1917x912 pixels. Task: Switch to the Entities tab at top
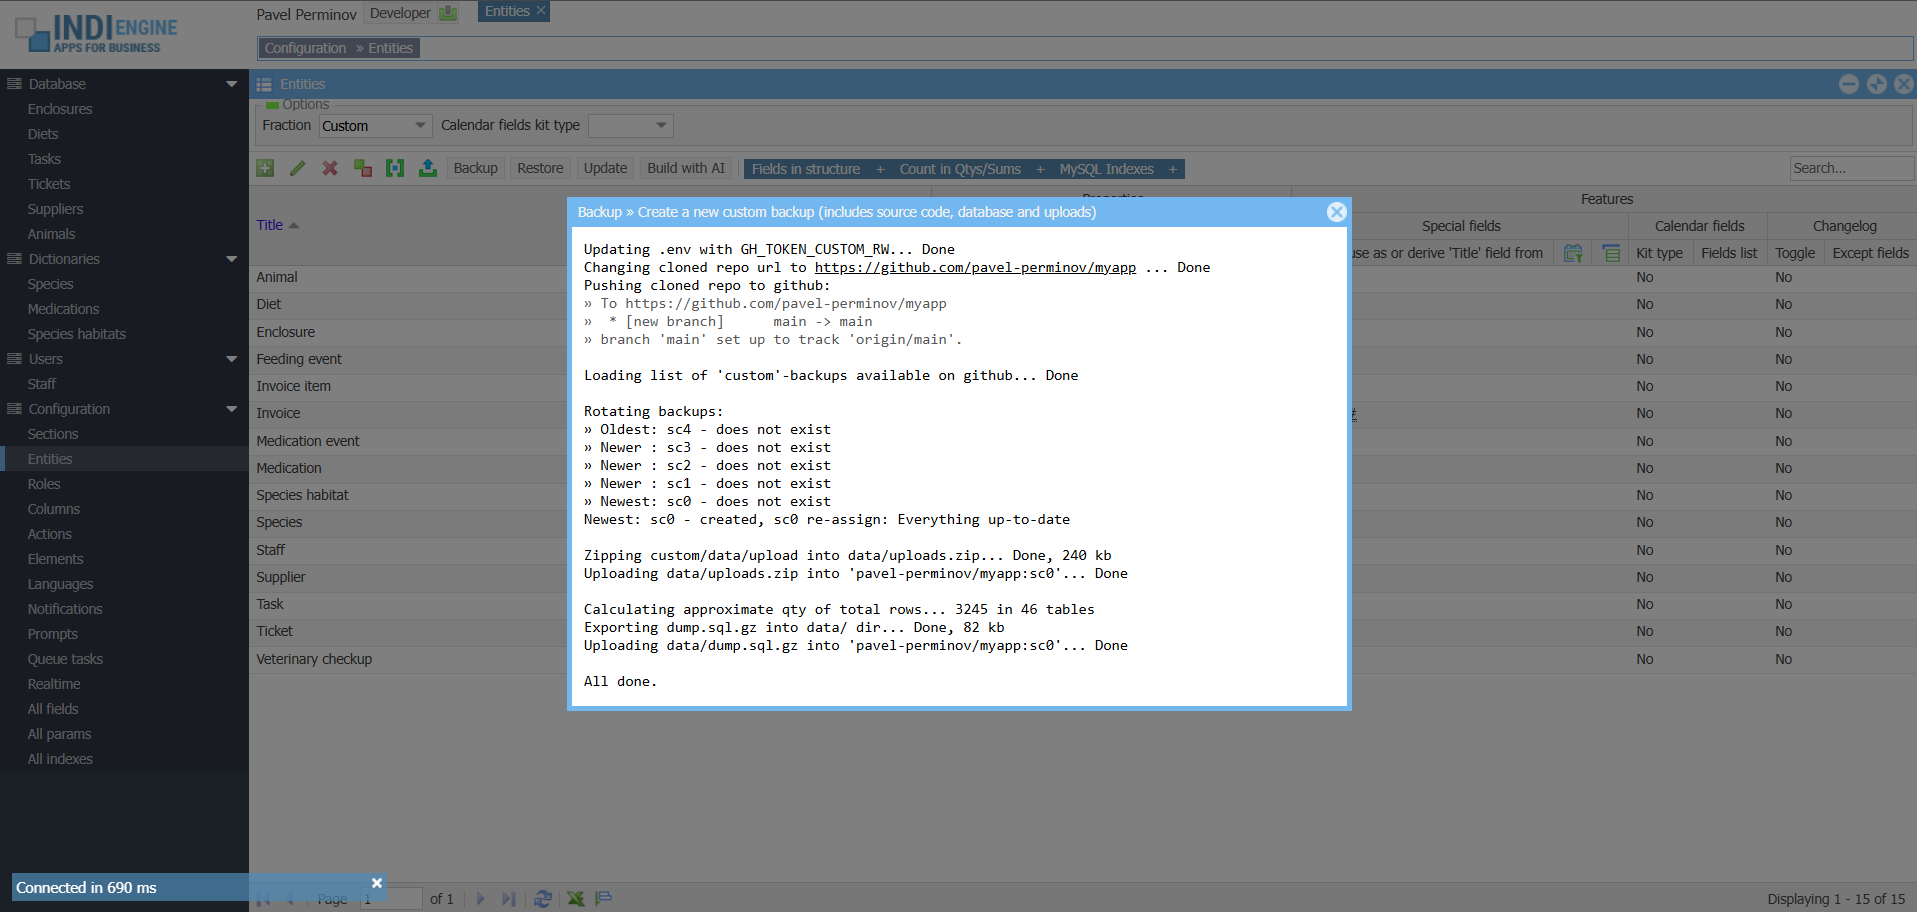pyautogui.click(x=508, y=12)
